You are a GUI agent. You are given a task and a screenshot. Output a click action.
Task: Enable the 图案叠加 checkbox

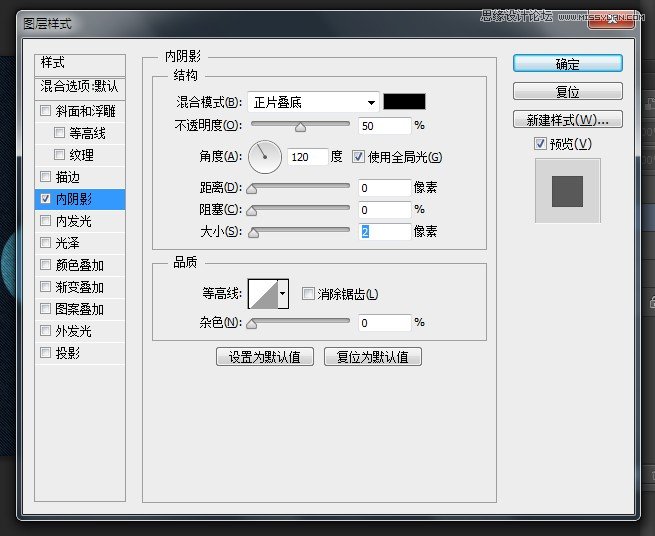pos(45,309)
